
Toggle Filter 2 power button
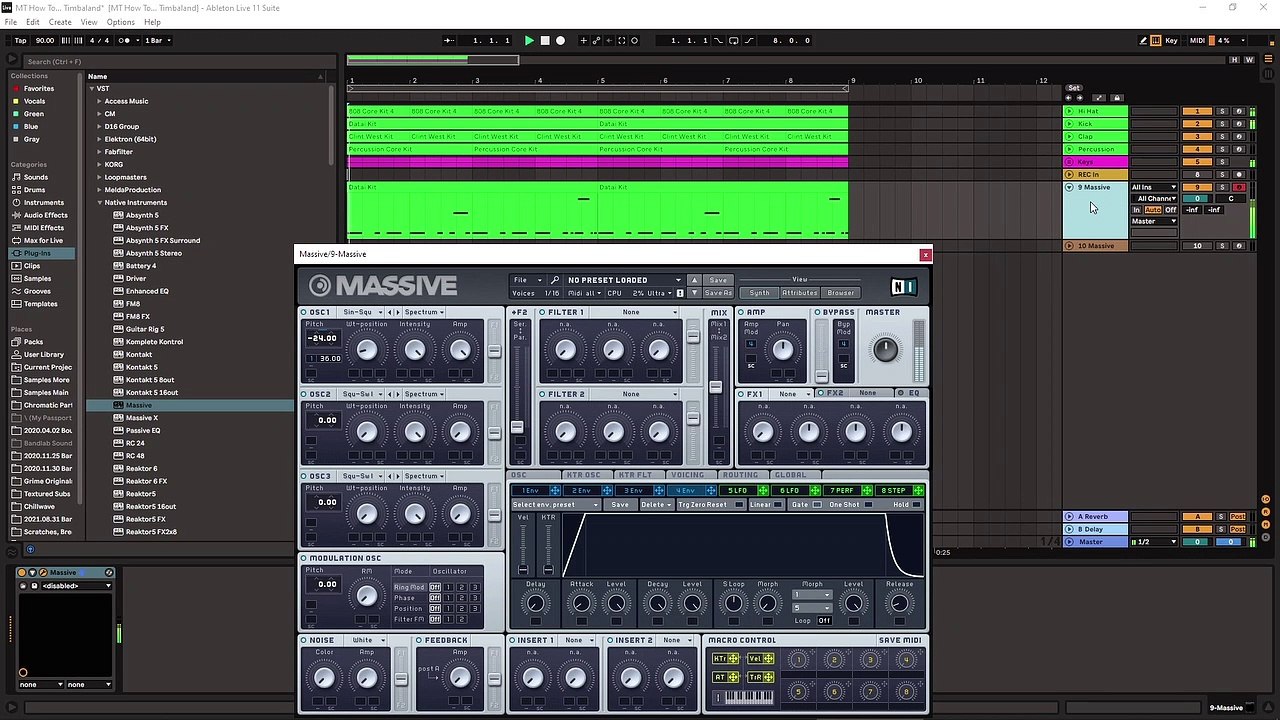pos(543,394)
